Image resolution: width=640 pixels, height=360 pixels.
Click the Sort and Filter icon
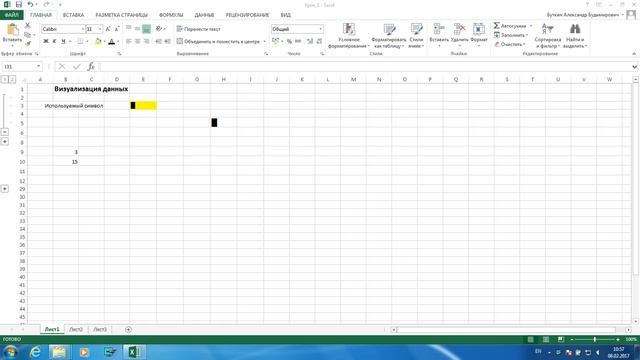tap(547, 29)
